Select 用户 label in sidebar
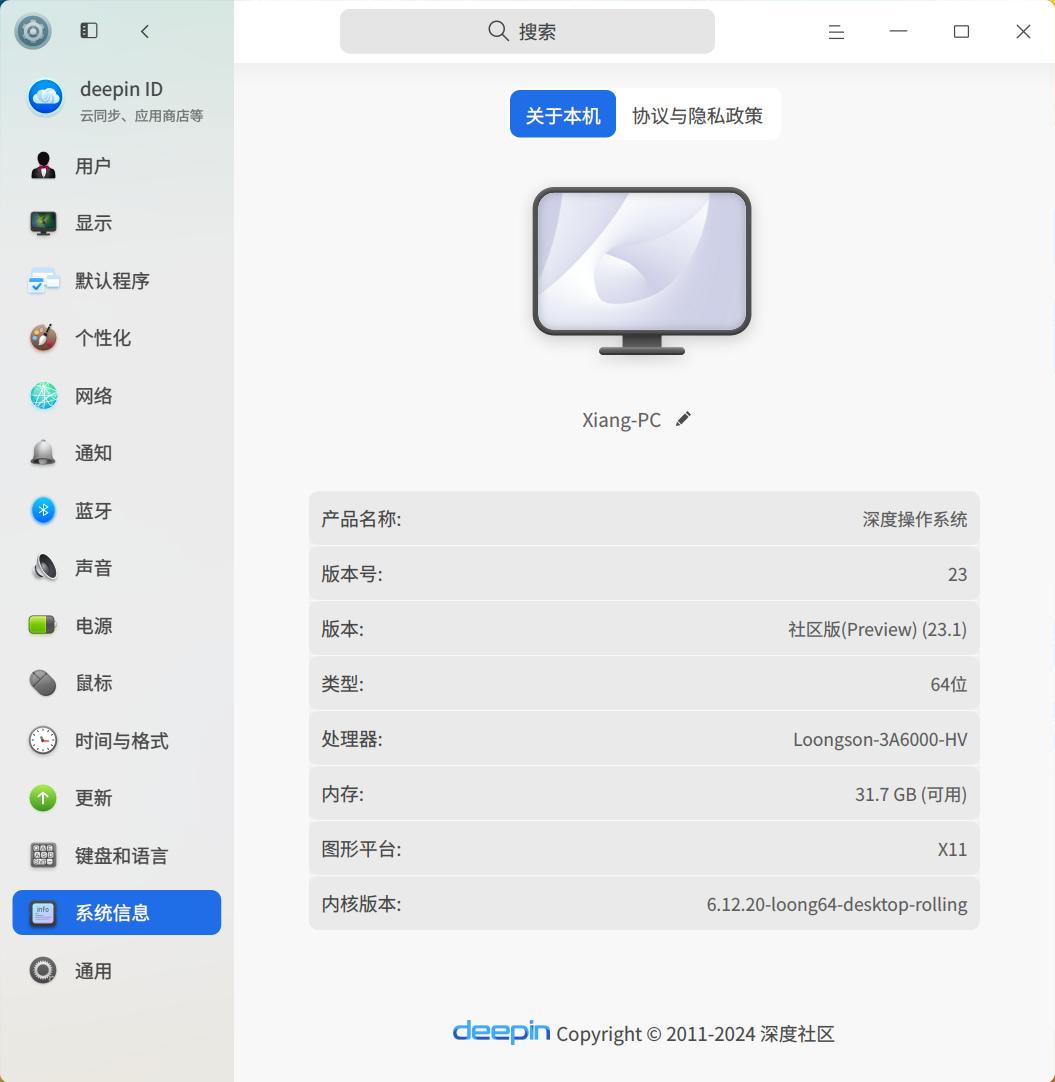1055x1082 pixels. pos(93,166)
